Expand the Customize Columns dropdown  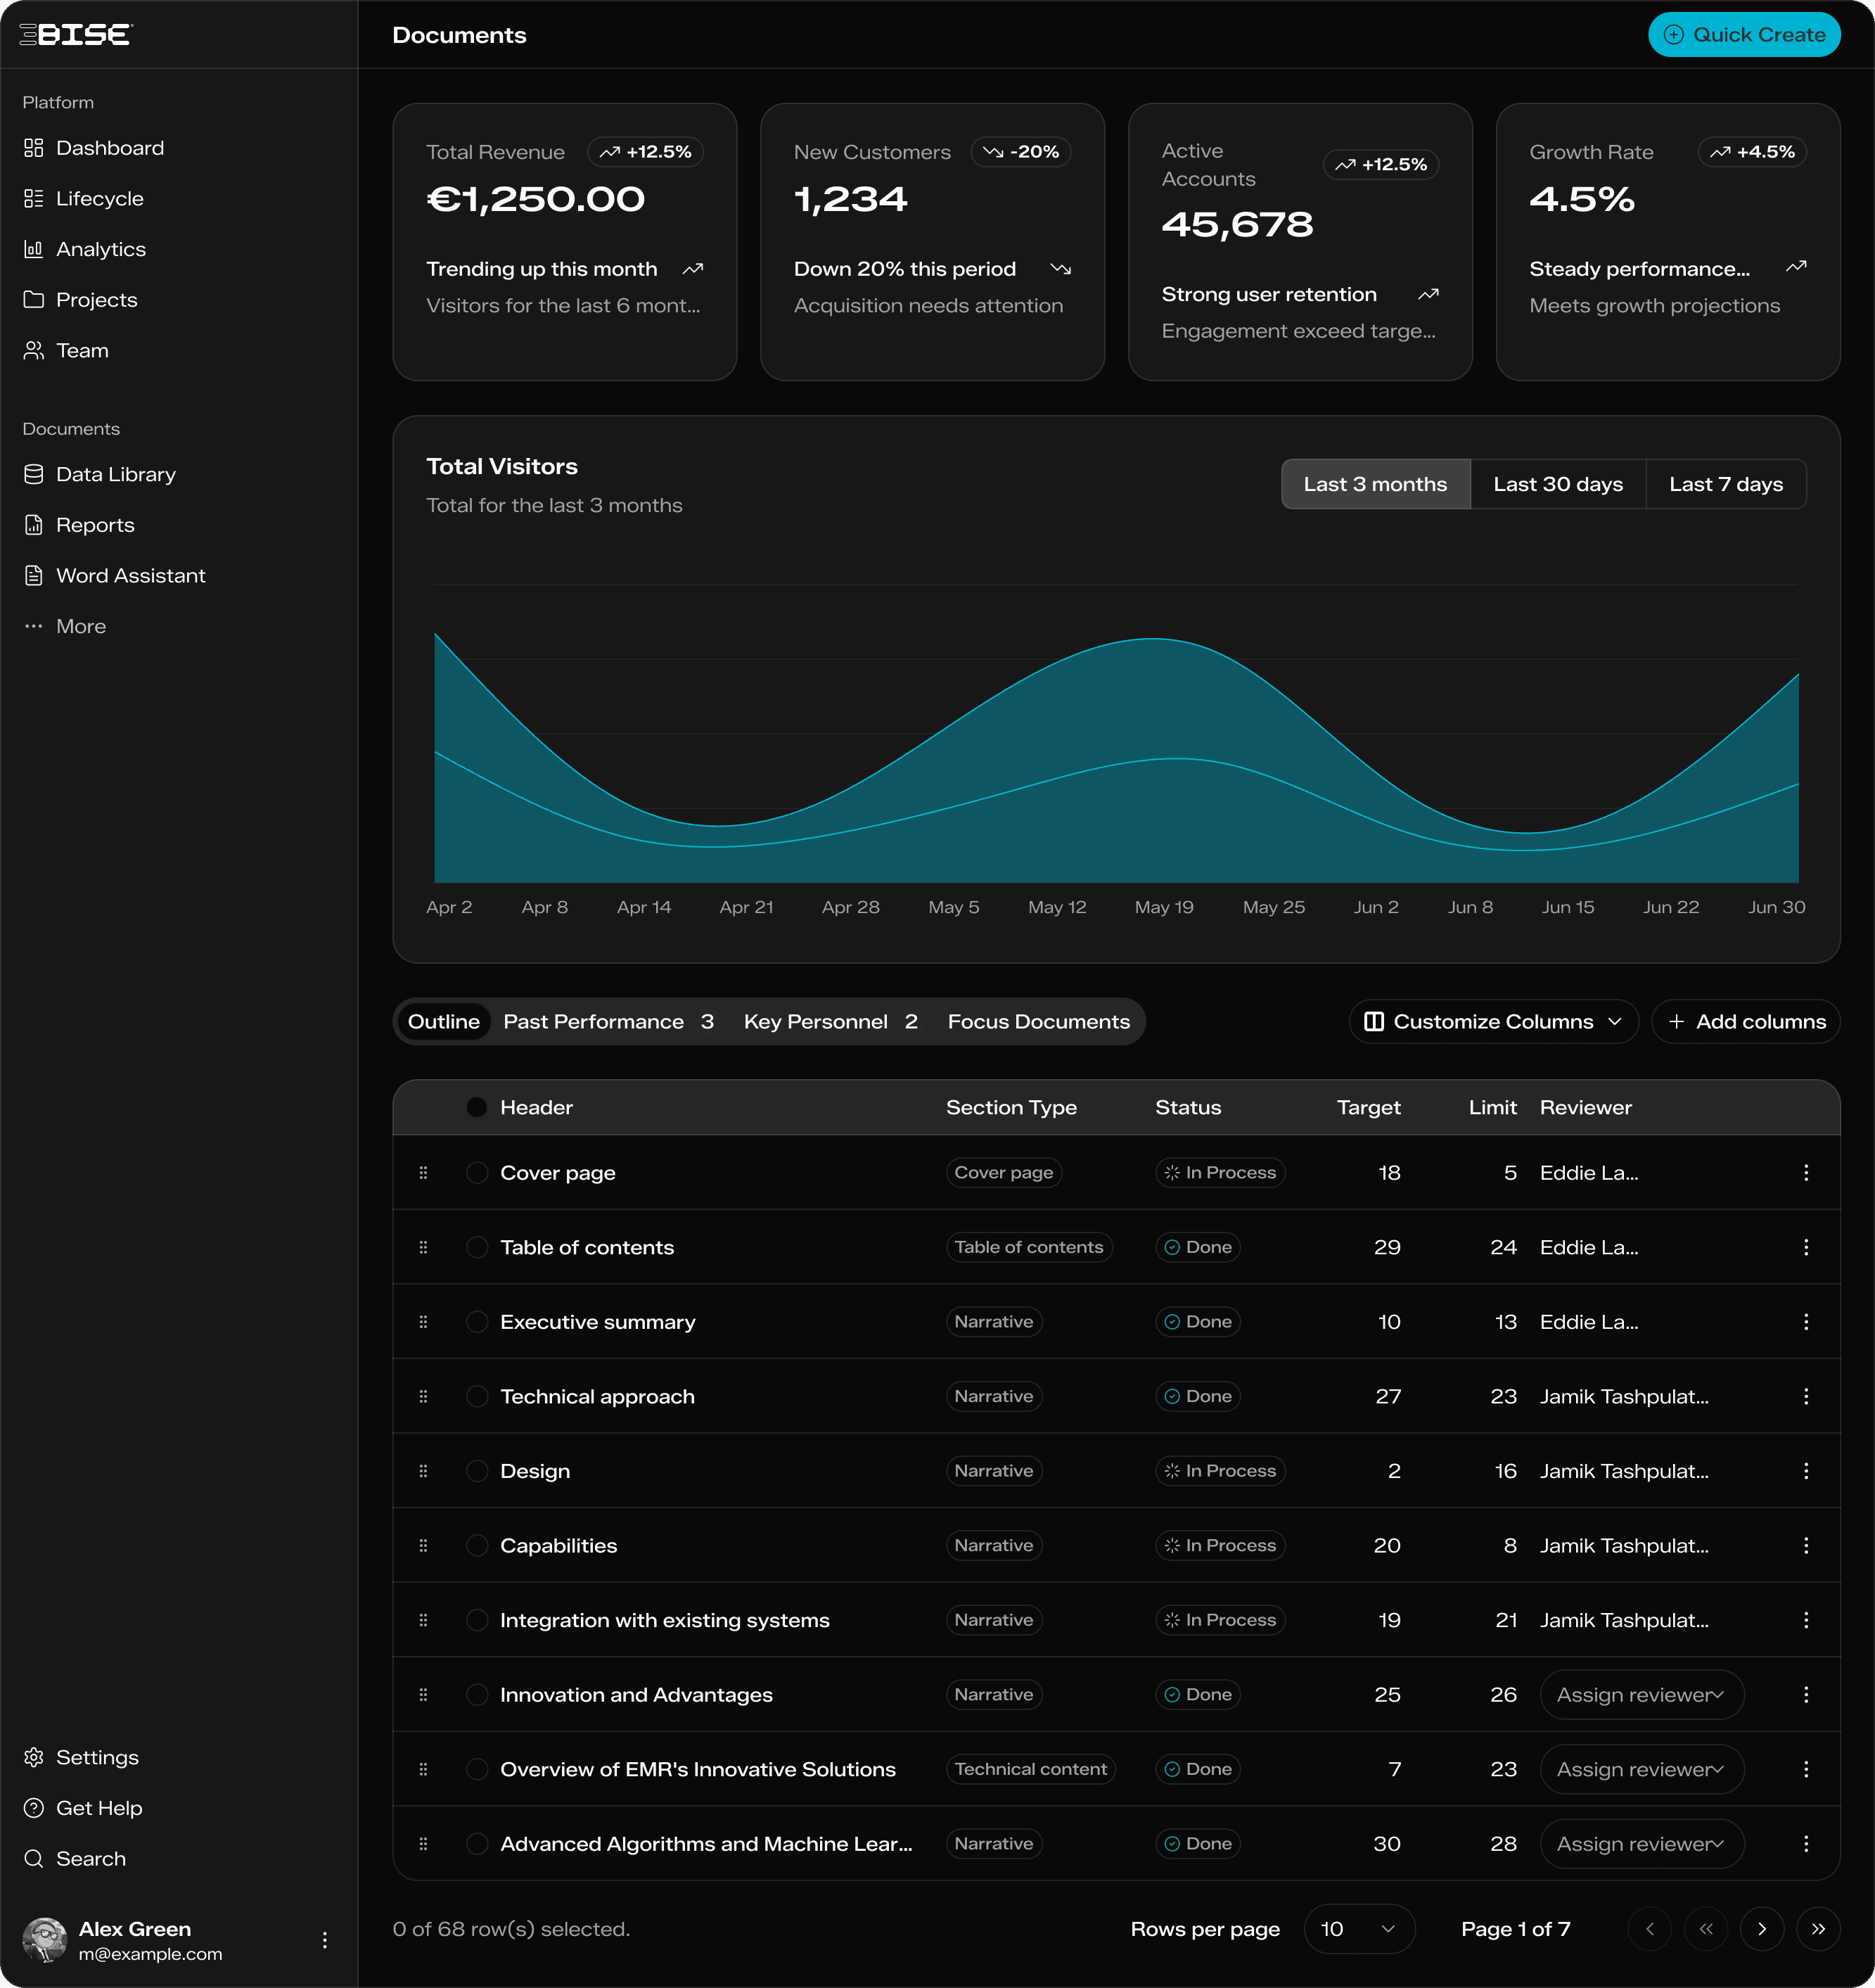[x=1493, y=1021]
